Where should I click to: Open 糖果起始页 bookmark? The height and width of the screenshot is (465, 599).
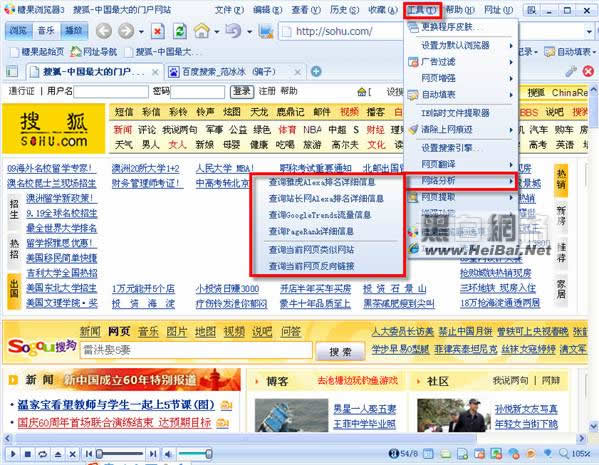point(37,52)
